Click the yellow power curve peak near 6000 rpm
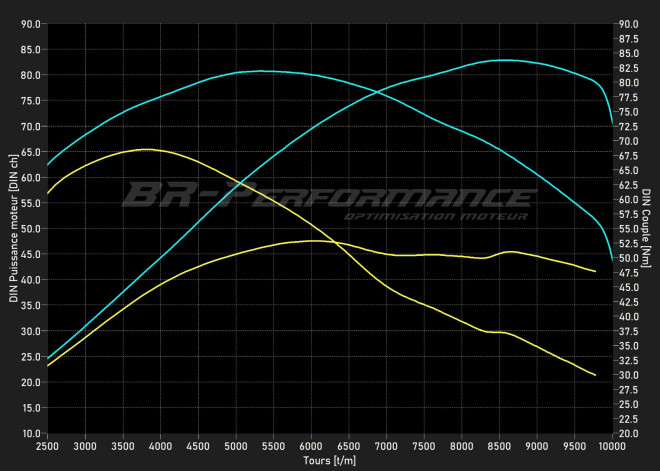The height and width of the screenshot is (471, 660). coord(312,240)
